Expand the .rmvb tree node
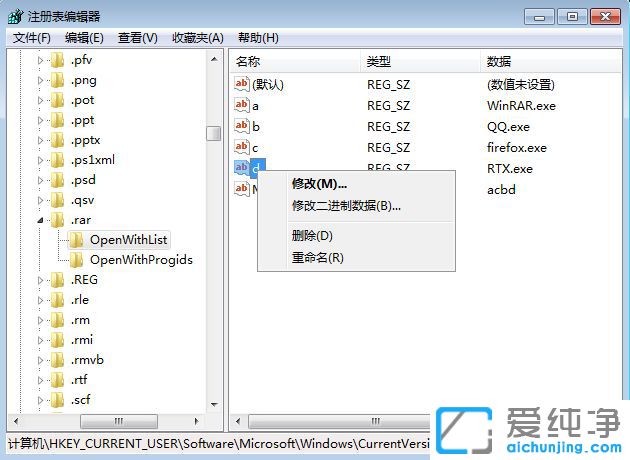This screenshot has width=630, height=460. click(40, 360)
